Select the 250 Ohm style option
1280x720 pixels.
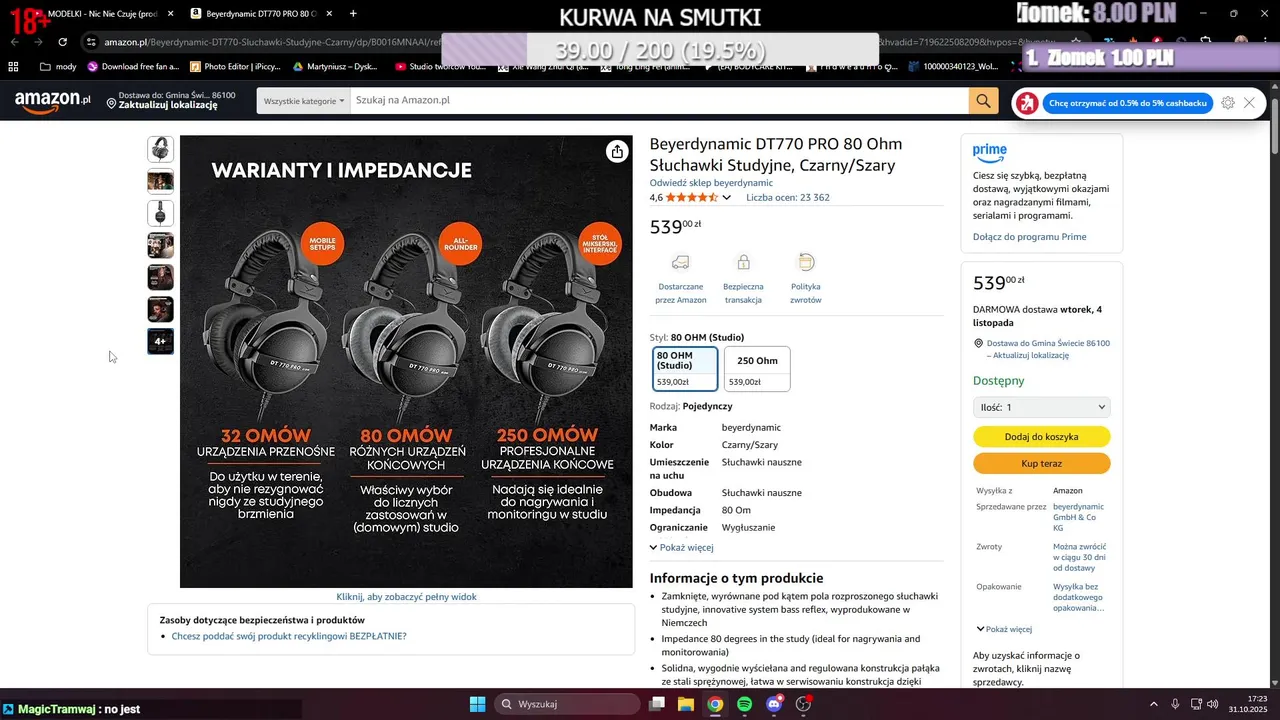757,368
